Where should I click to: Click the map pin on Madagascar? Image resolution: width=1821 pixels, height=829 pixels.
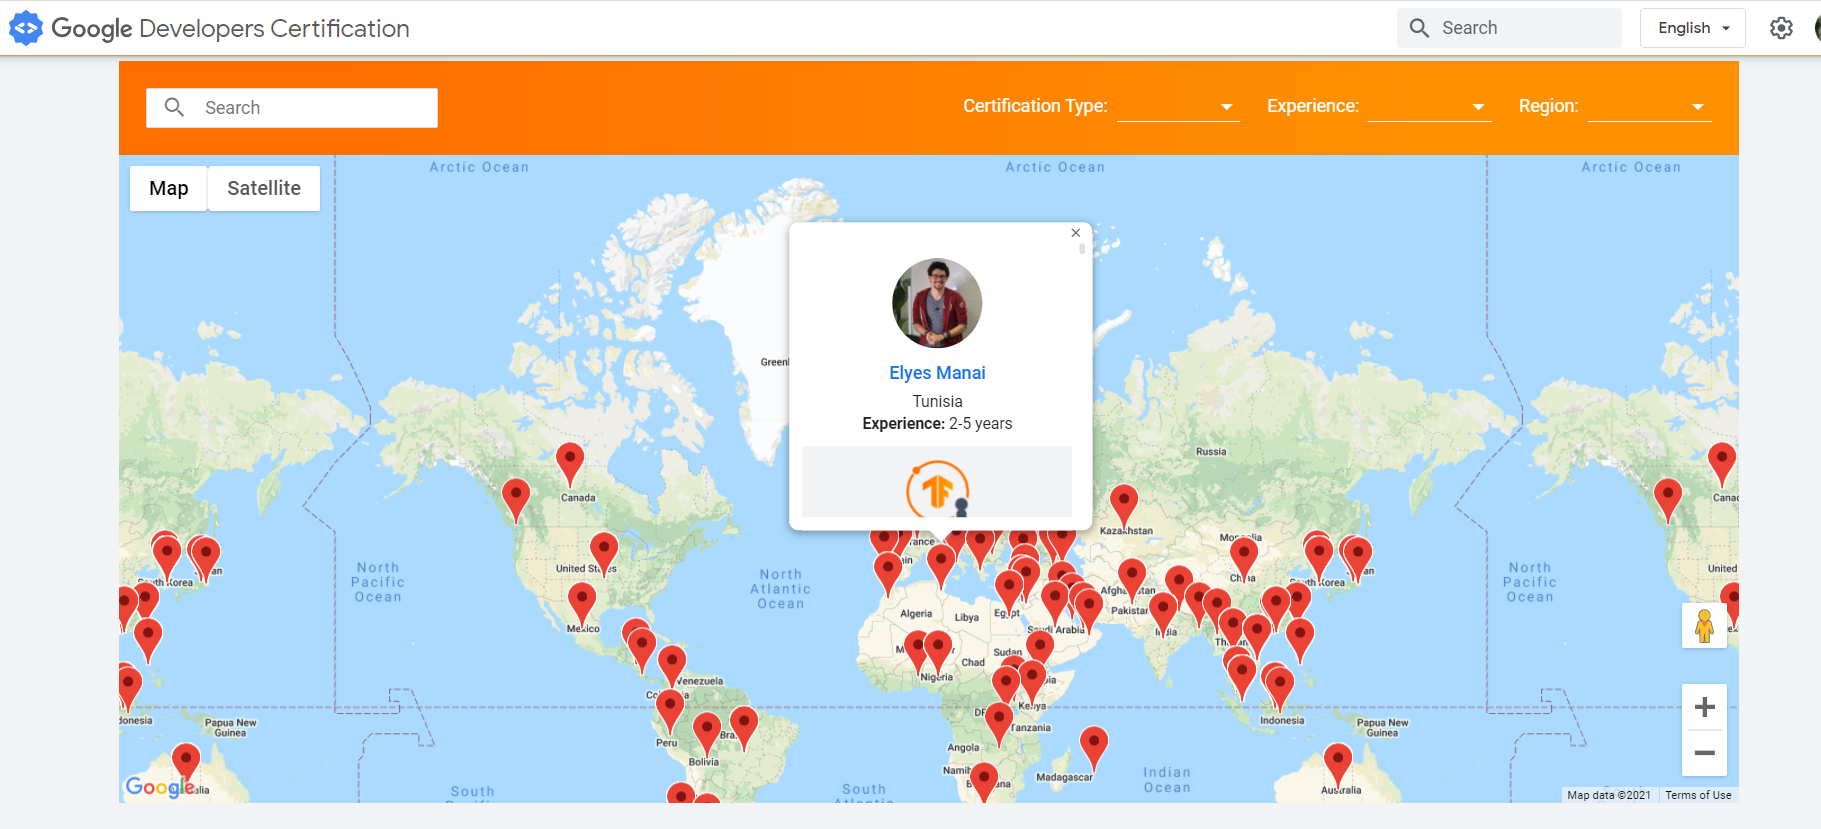tap(1094, 749)
